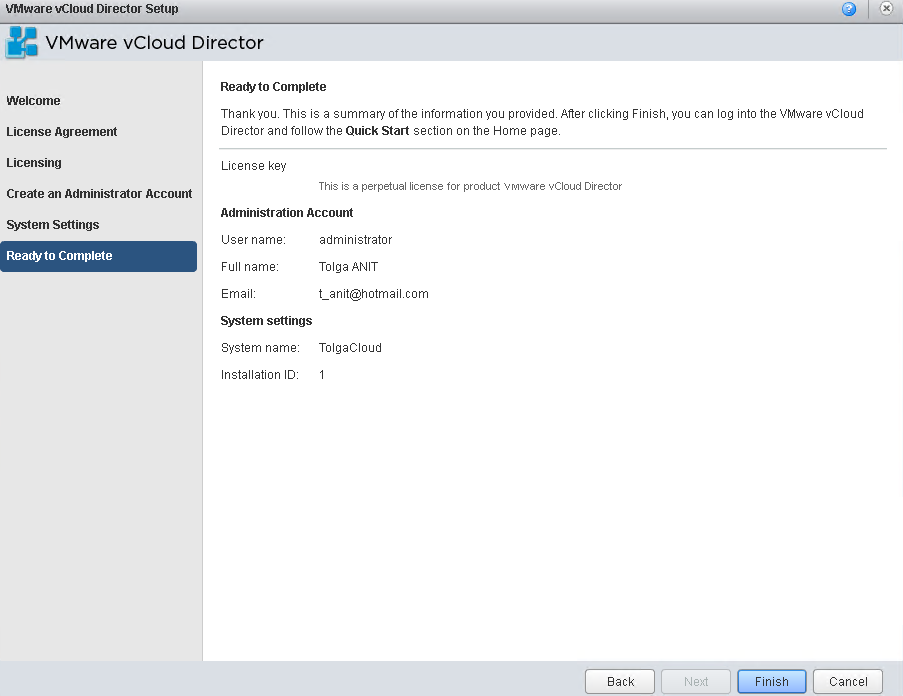Viewport: 903px width, 696px height.
Task: Open Create an Administrator Account step
Action: click(99, 194)
